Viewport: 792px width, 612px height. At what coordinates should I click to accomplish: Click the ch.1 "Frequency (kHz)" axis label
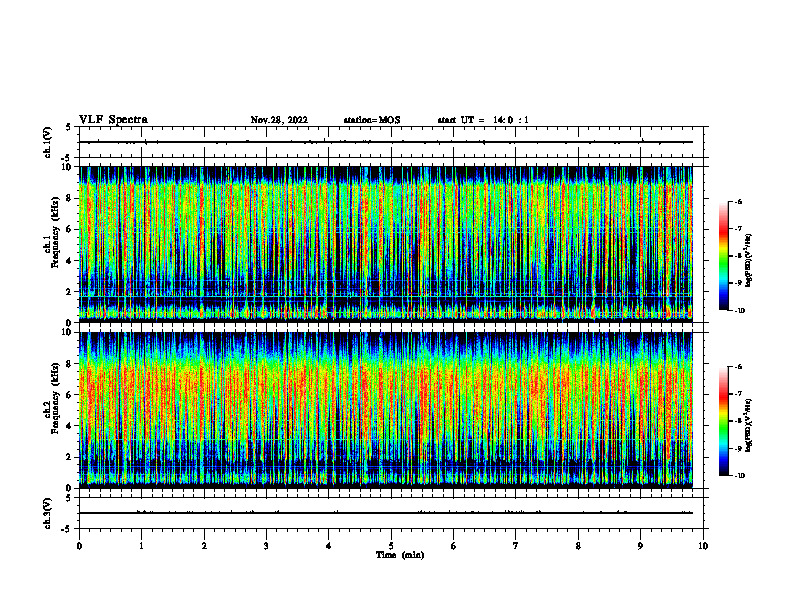click(x=55, y=232)
